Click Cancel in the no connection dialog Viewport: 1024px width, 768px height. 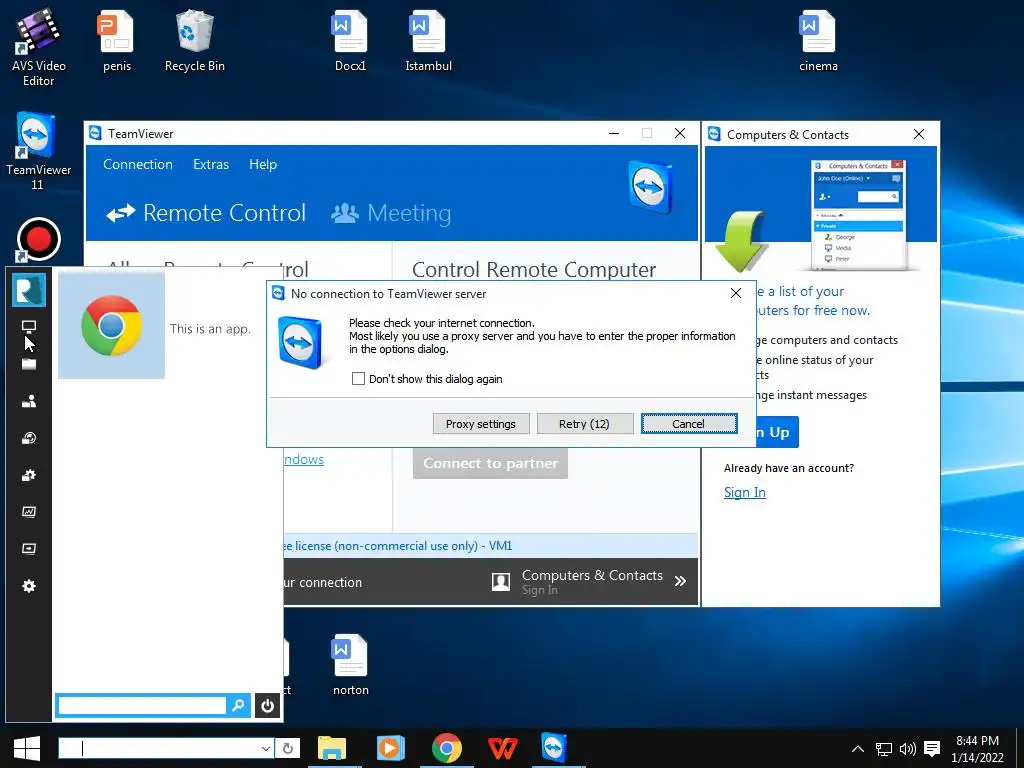tap(689, 424)
